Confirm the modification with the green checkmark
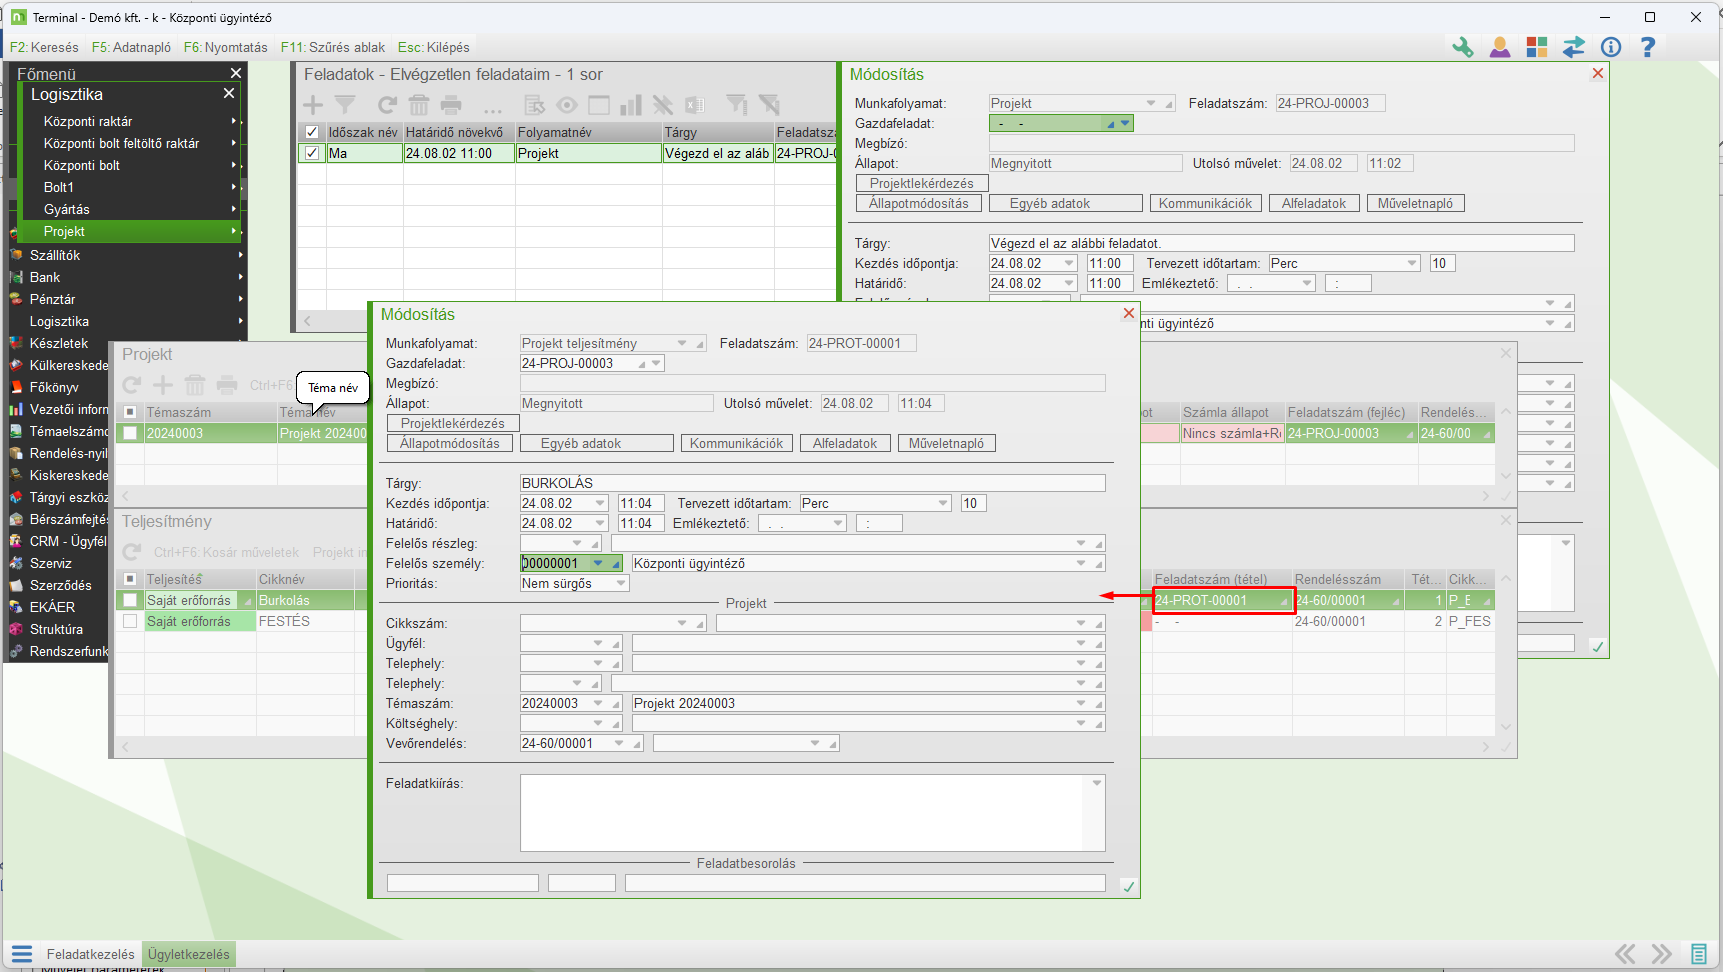1723x972 pixels. point(1128,887)
